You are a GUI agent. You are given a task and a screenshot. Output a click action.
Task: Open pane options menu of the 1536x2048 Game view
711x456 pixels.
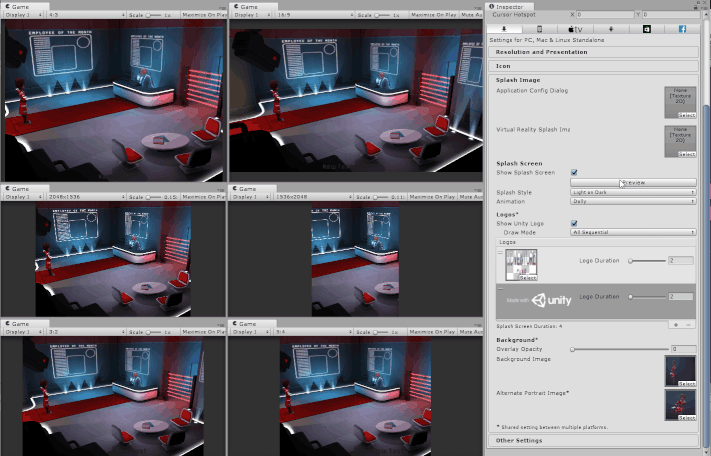point(478,190)
